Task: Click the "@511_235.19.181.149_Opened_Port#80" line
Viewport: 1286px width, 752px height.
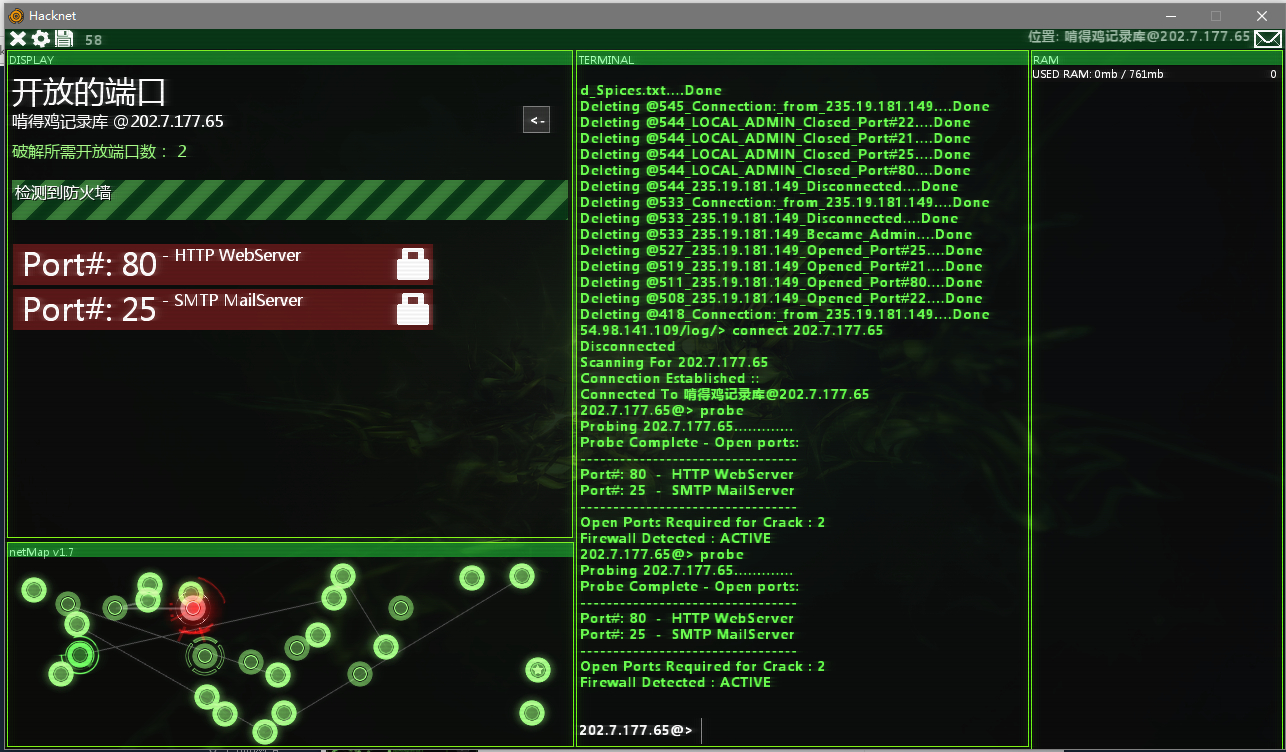Action: click(x=781, y=282)
